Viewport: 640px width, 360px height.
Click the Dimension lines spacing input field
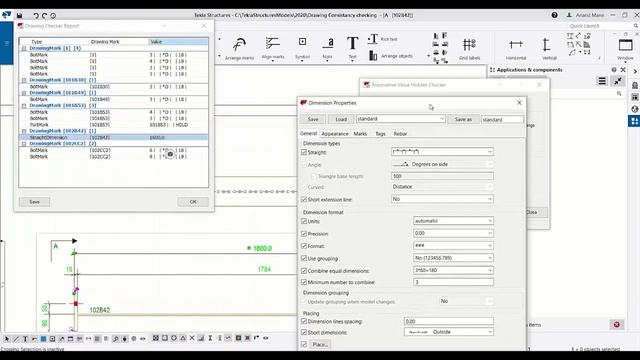(x=449, y=321)
